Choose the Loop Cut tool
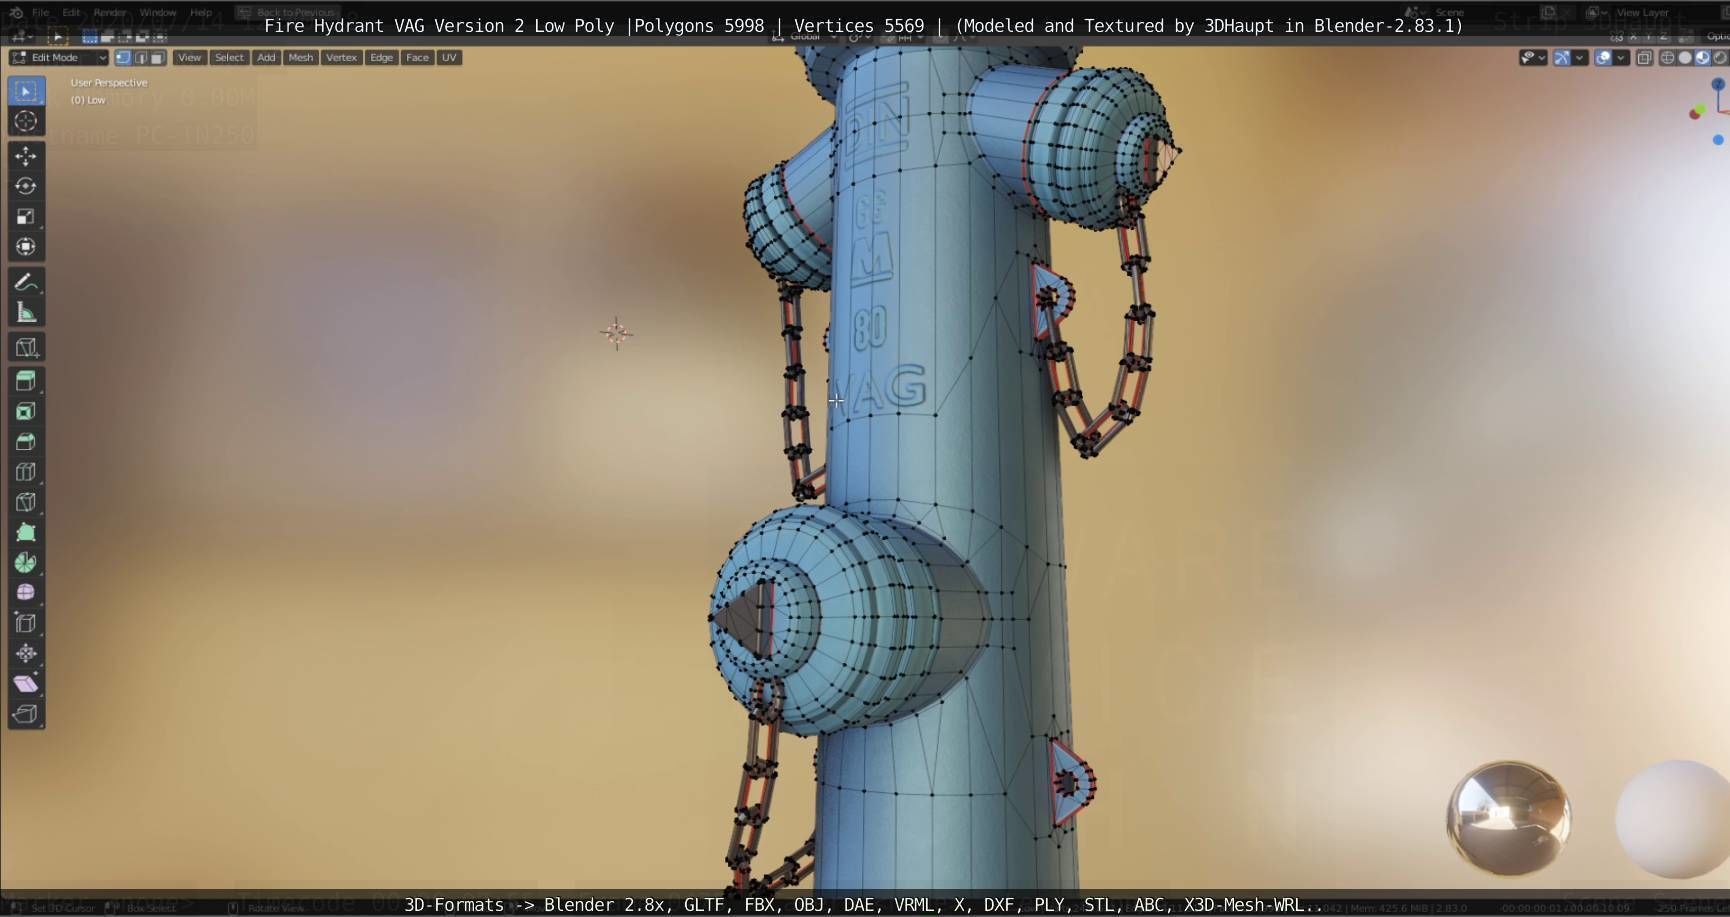 click(26, 472)
